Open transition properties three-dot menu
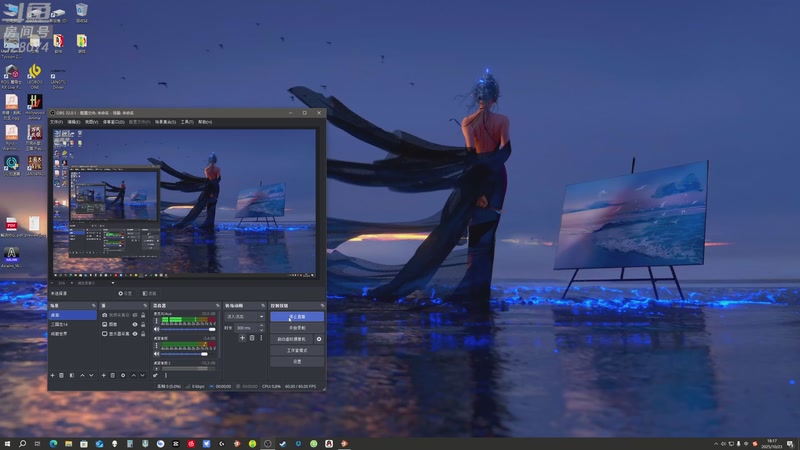The image size is (800, 450). (261, 338)
